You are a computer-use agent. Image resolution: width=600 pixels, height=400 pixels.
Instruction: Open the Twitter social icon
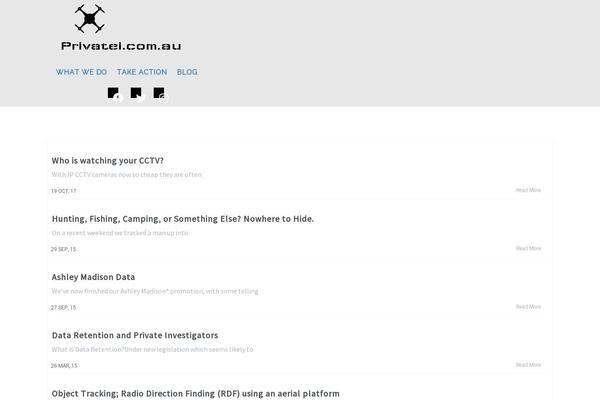pyautogui.click(x=137, y=94)
